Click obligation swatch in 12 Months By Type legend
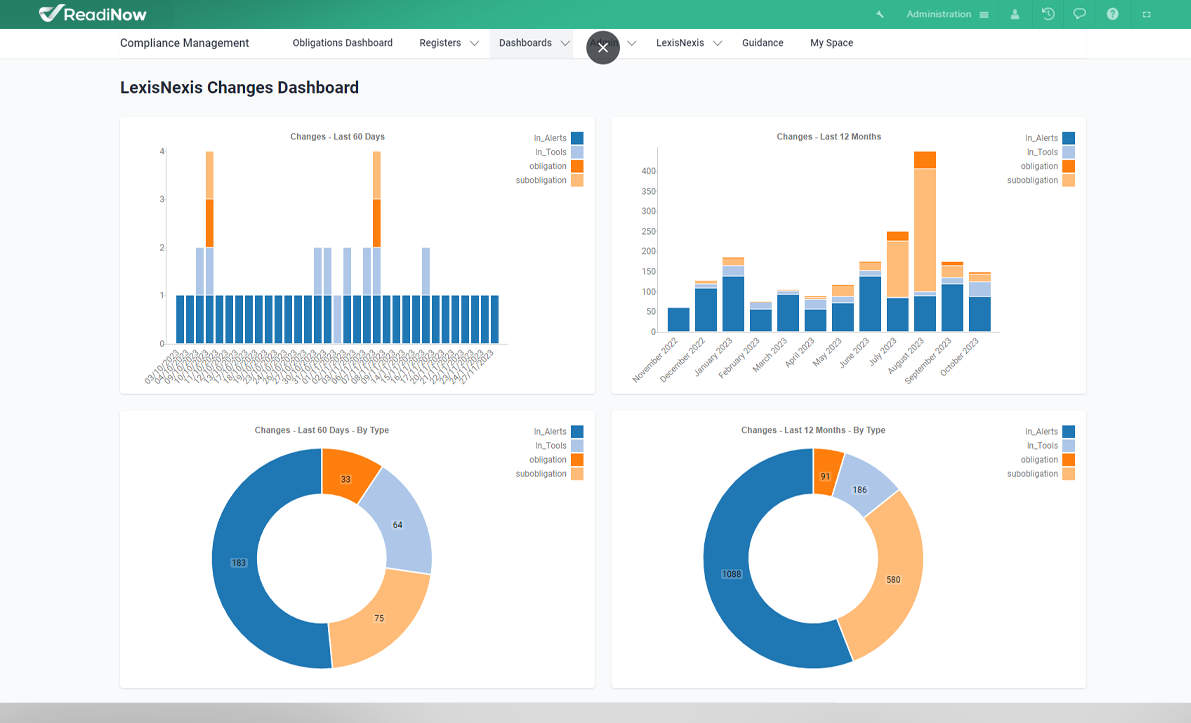This screenshot has width=1191, height=723. click(x=1069, y=459)
